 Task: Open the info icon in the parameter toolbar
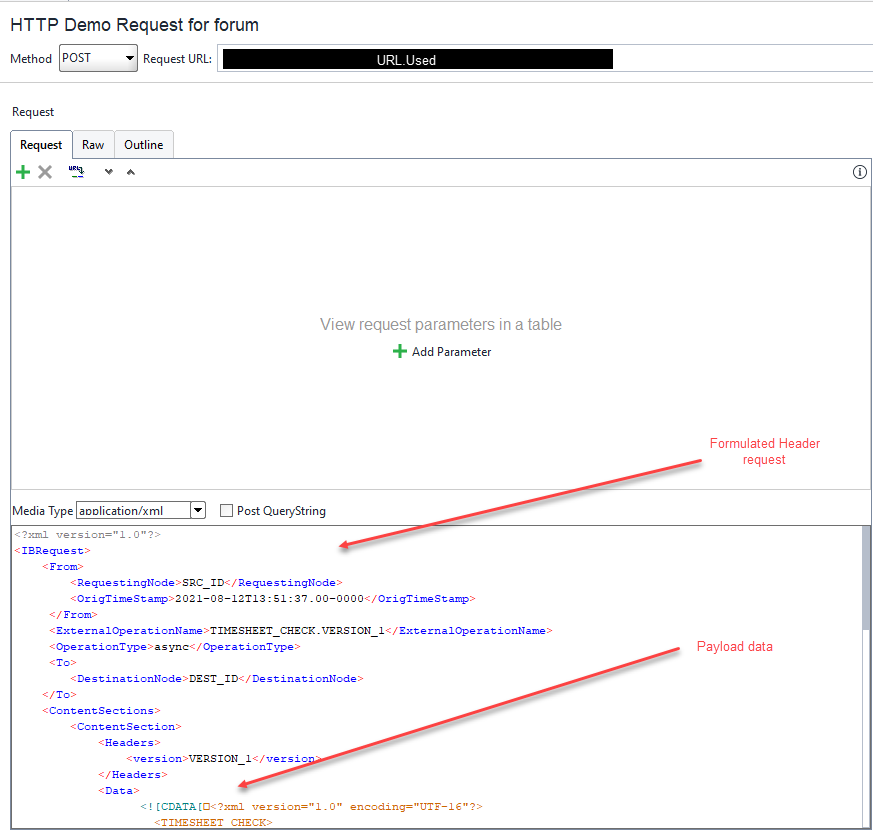click(x=859, y=172)
